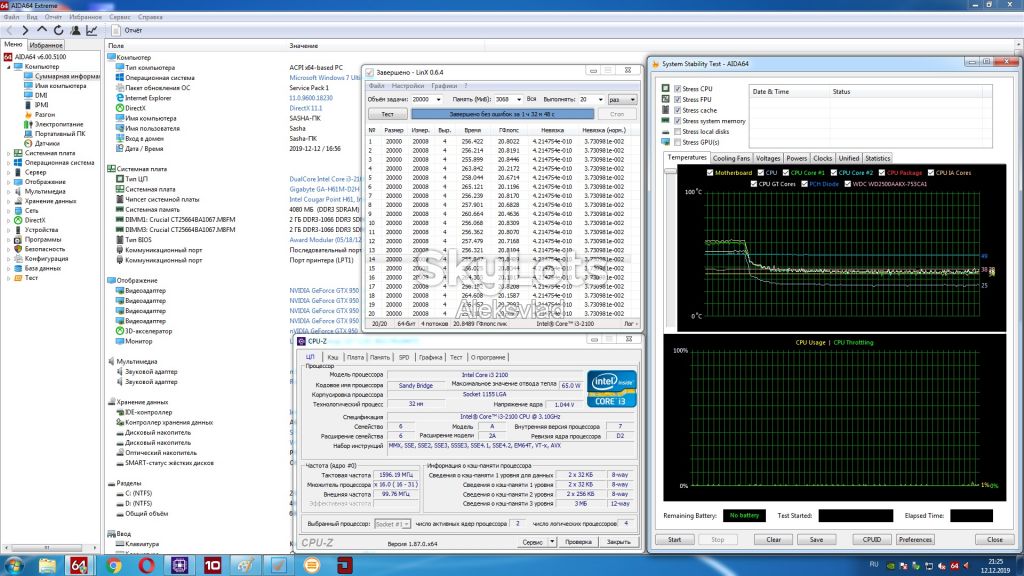Open AIDA64 icon on taskbar
The height and width of the screenshot is (576, 1024).
79,565
